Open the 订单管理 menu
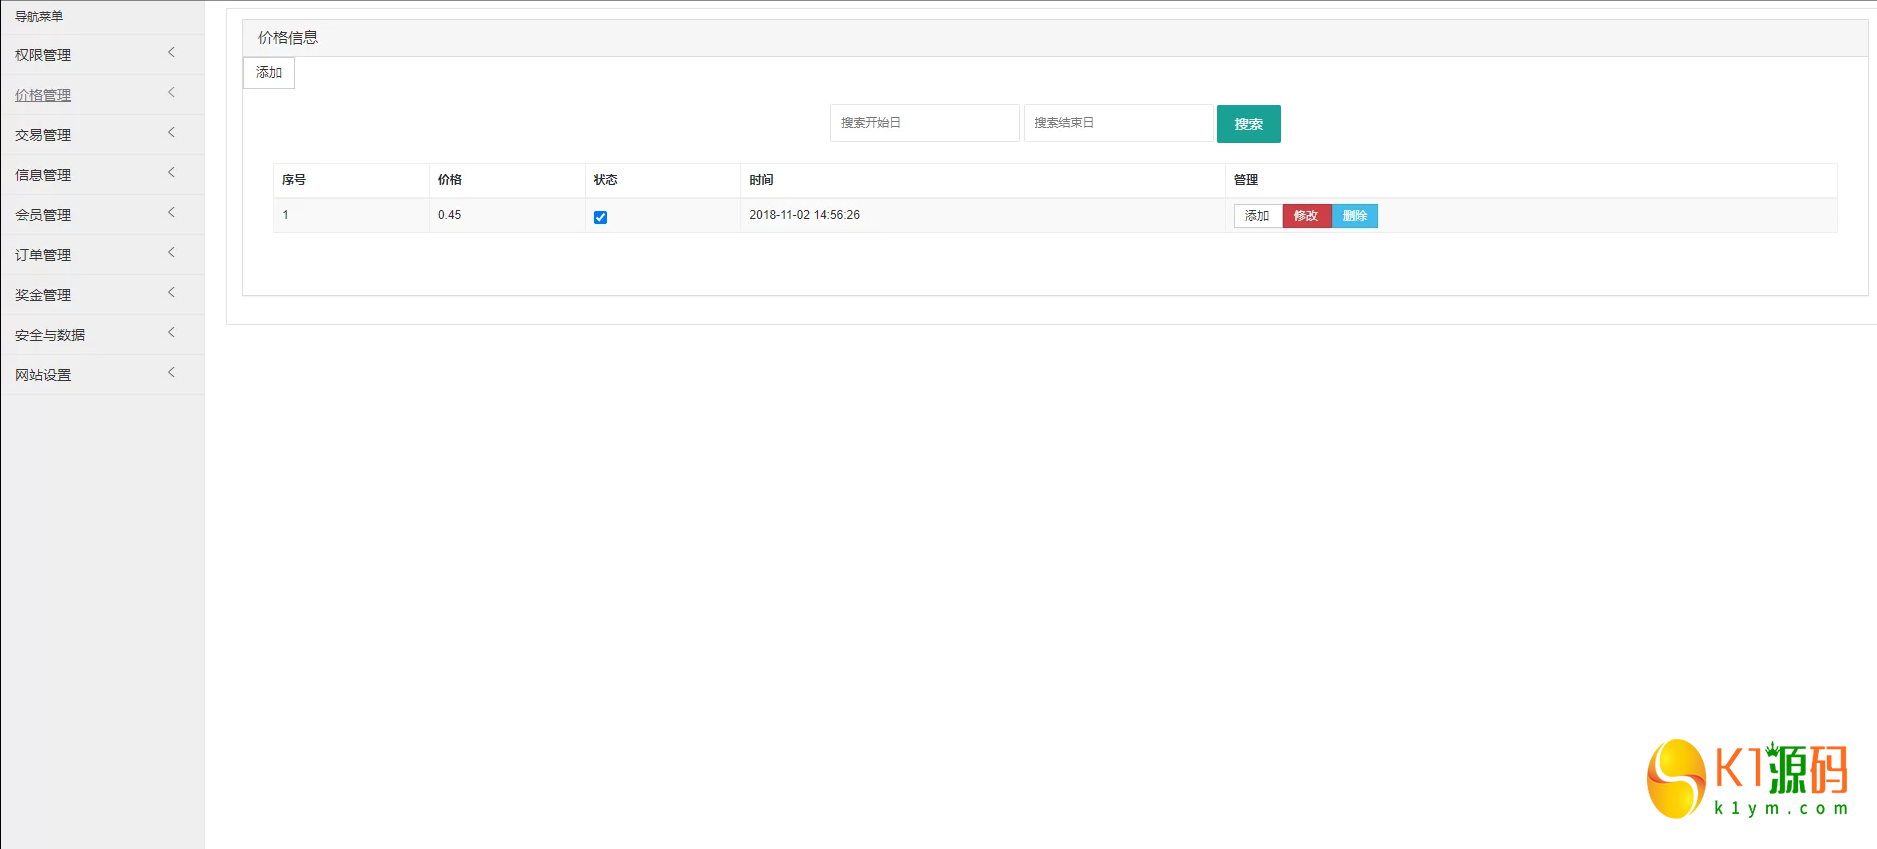This screenshot has width=1877, height=849. [x=102, y=255]
